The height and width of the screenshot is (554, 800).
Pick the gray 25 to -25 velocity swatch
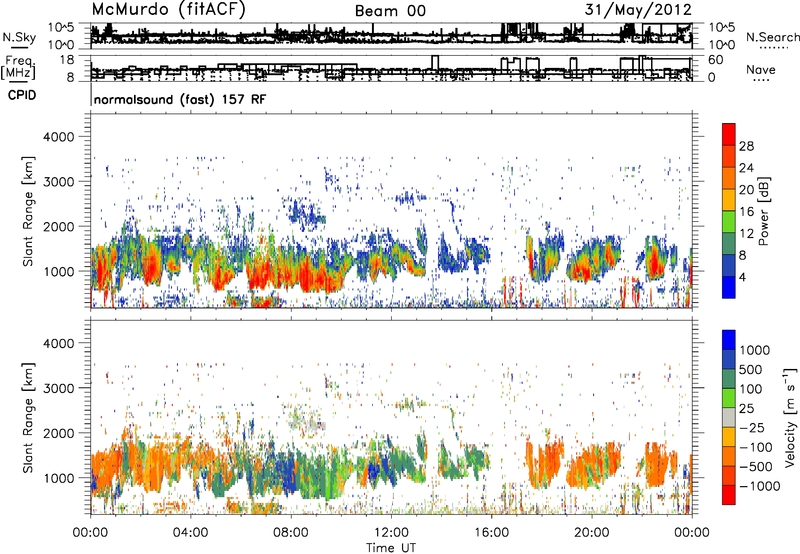(x=729, y=417)
